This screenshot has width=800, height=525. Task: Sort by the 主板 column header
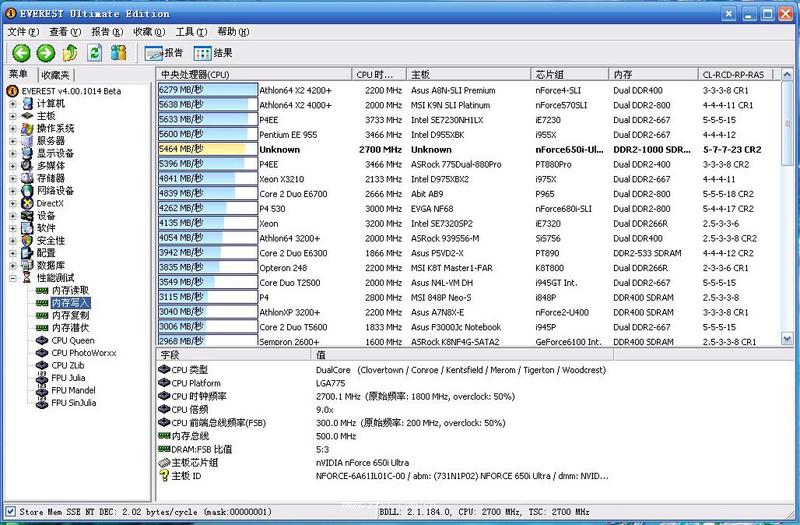point(468,74)
